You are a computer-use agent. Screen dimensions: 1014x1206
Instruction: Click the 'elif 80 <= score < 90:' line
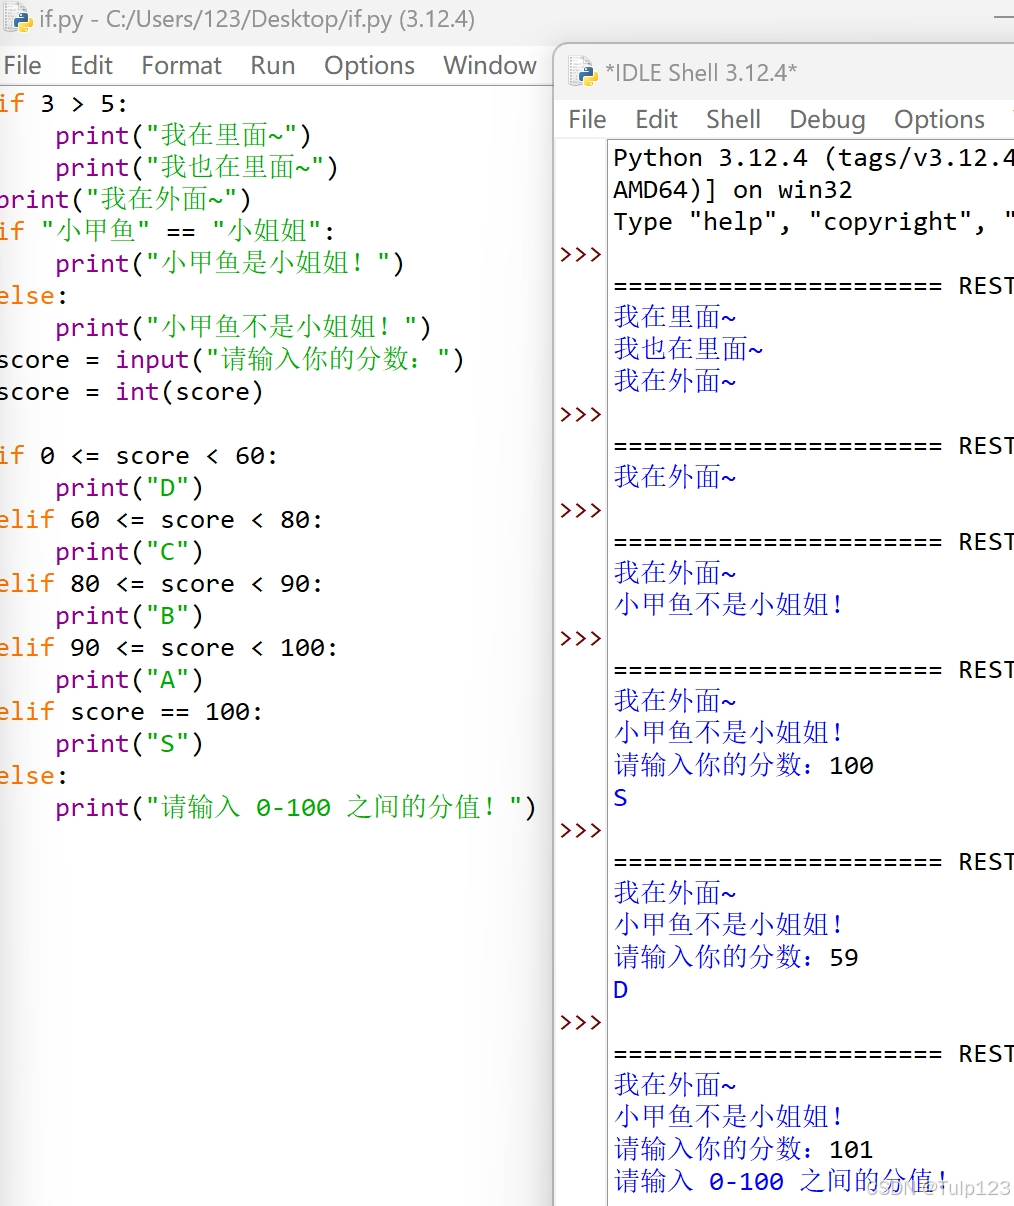(161, 584)
